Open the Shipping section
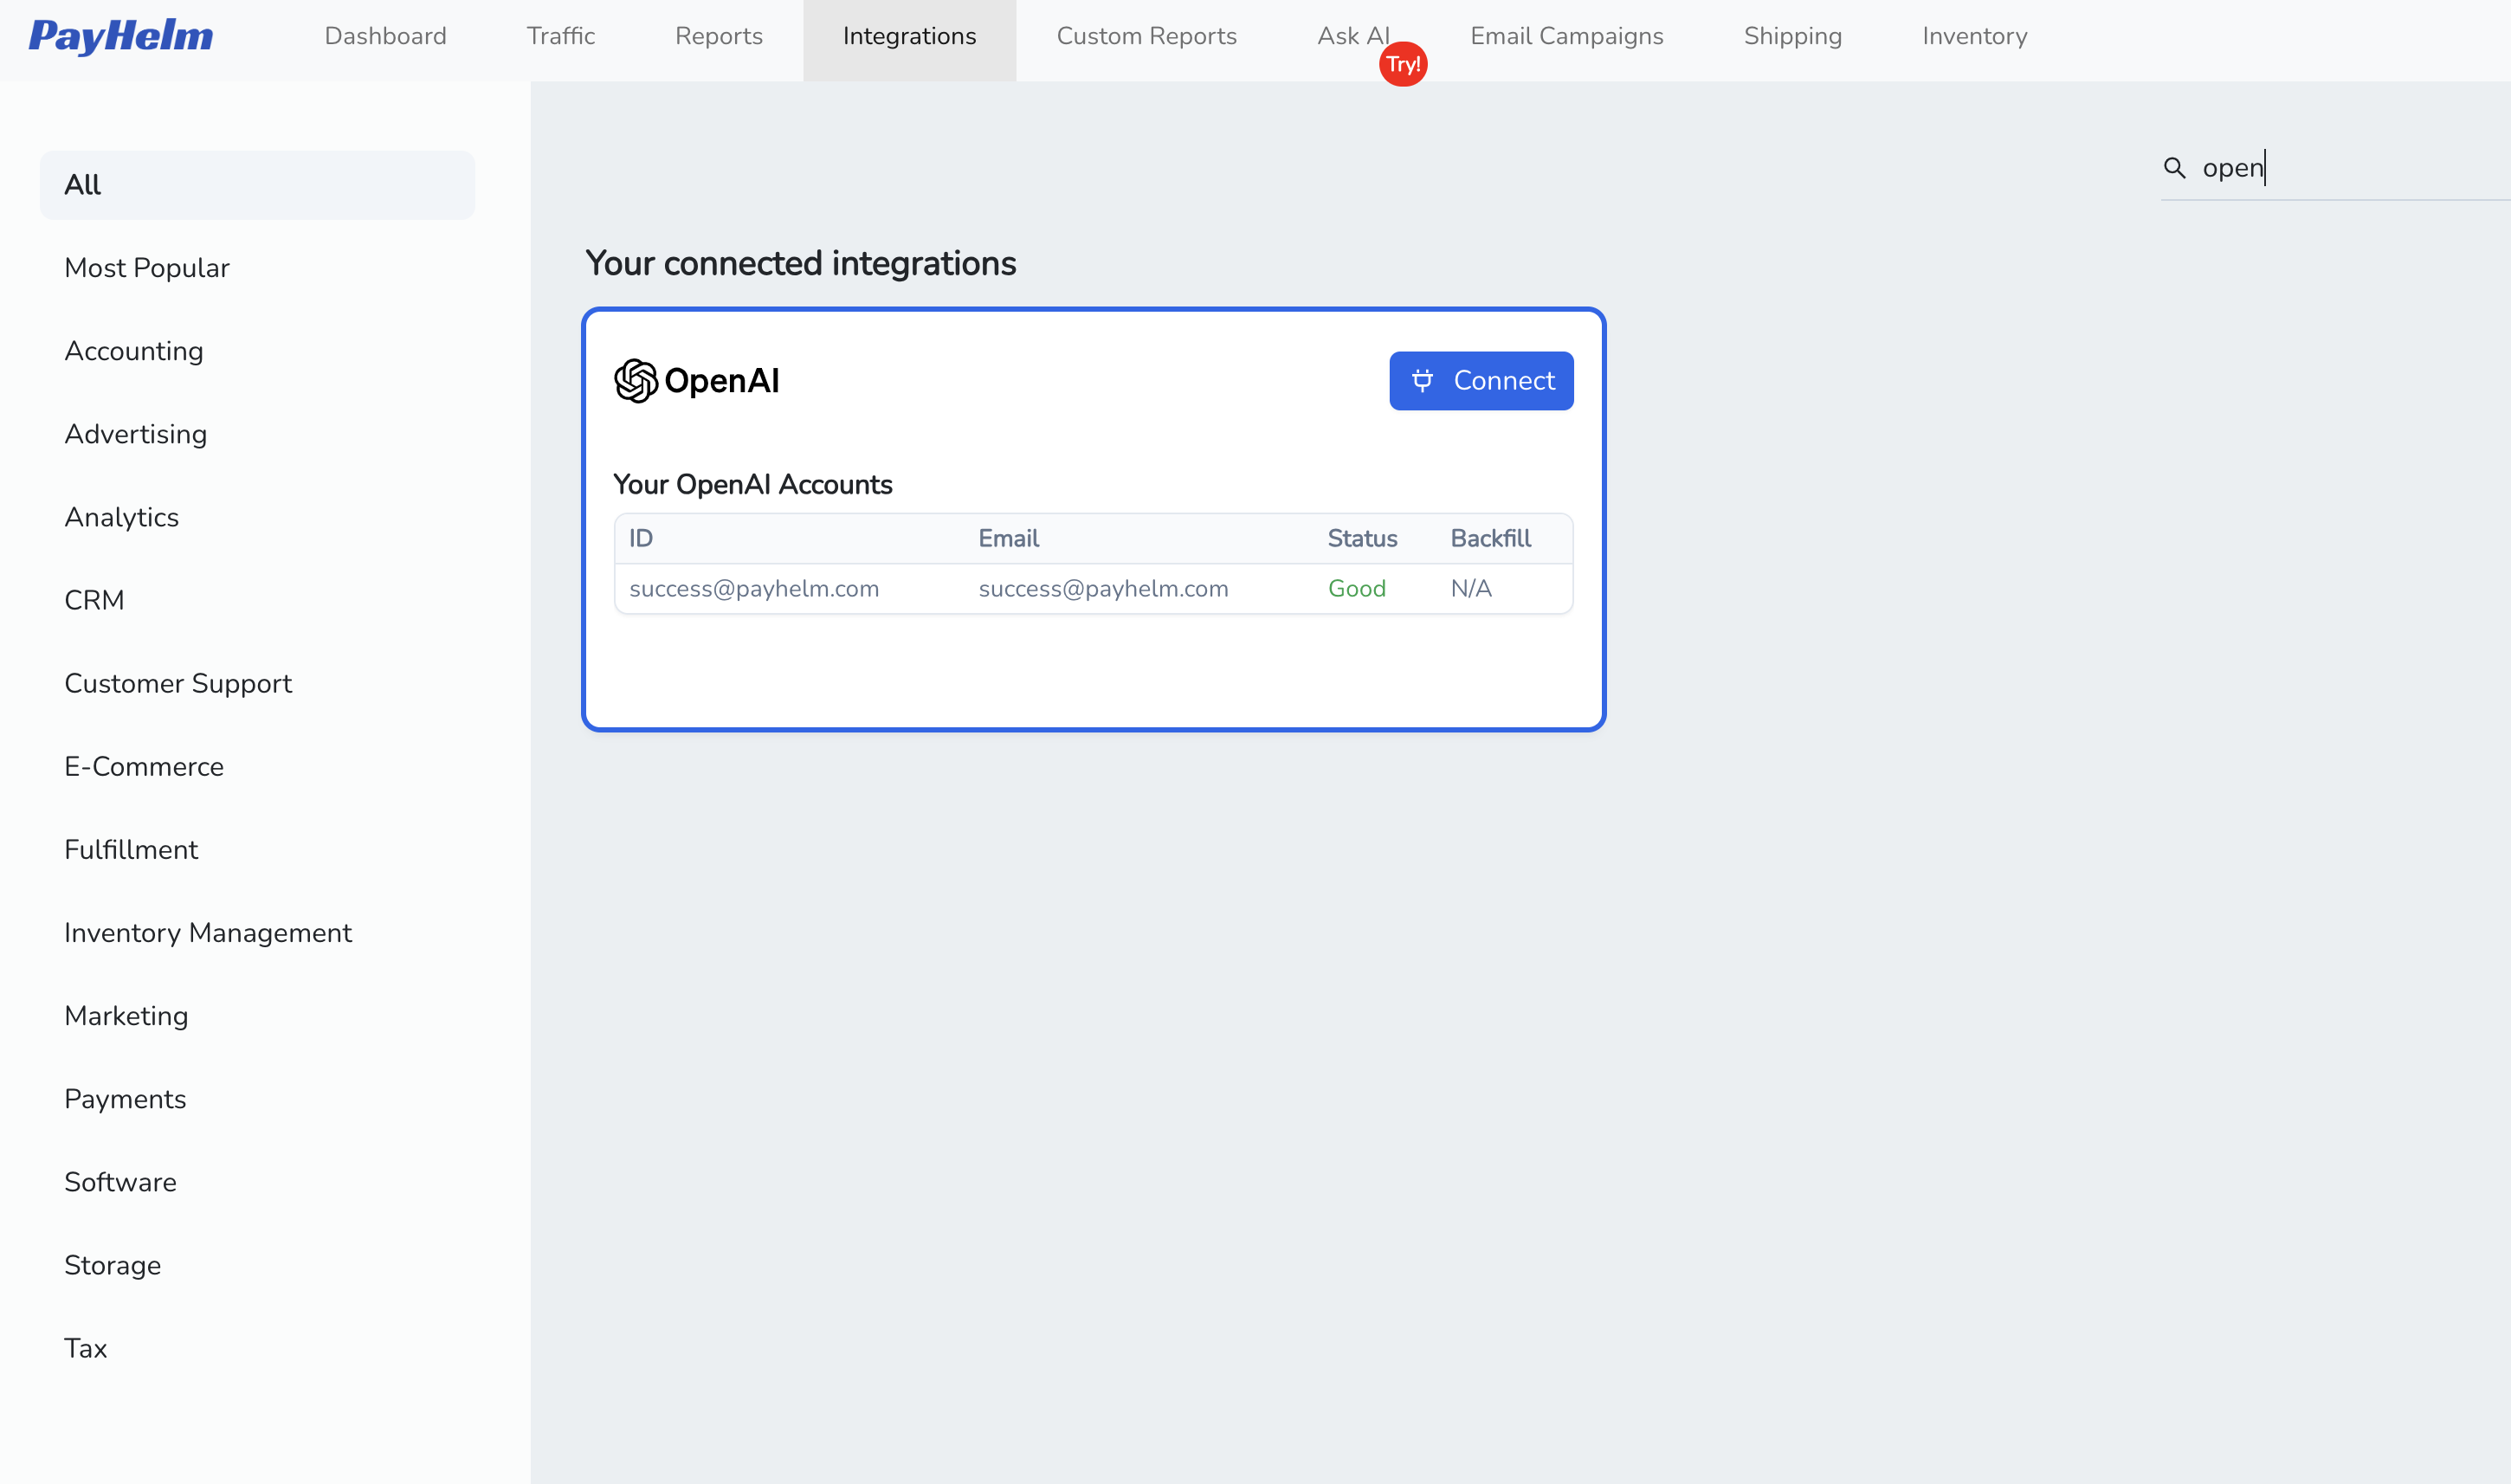The width and height of the screenshot is (2511, 1484). [1792, 36]
